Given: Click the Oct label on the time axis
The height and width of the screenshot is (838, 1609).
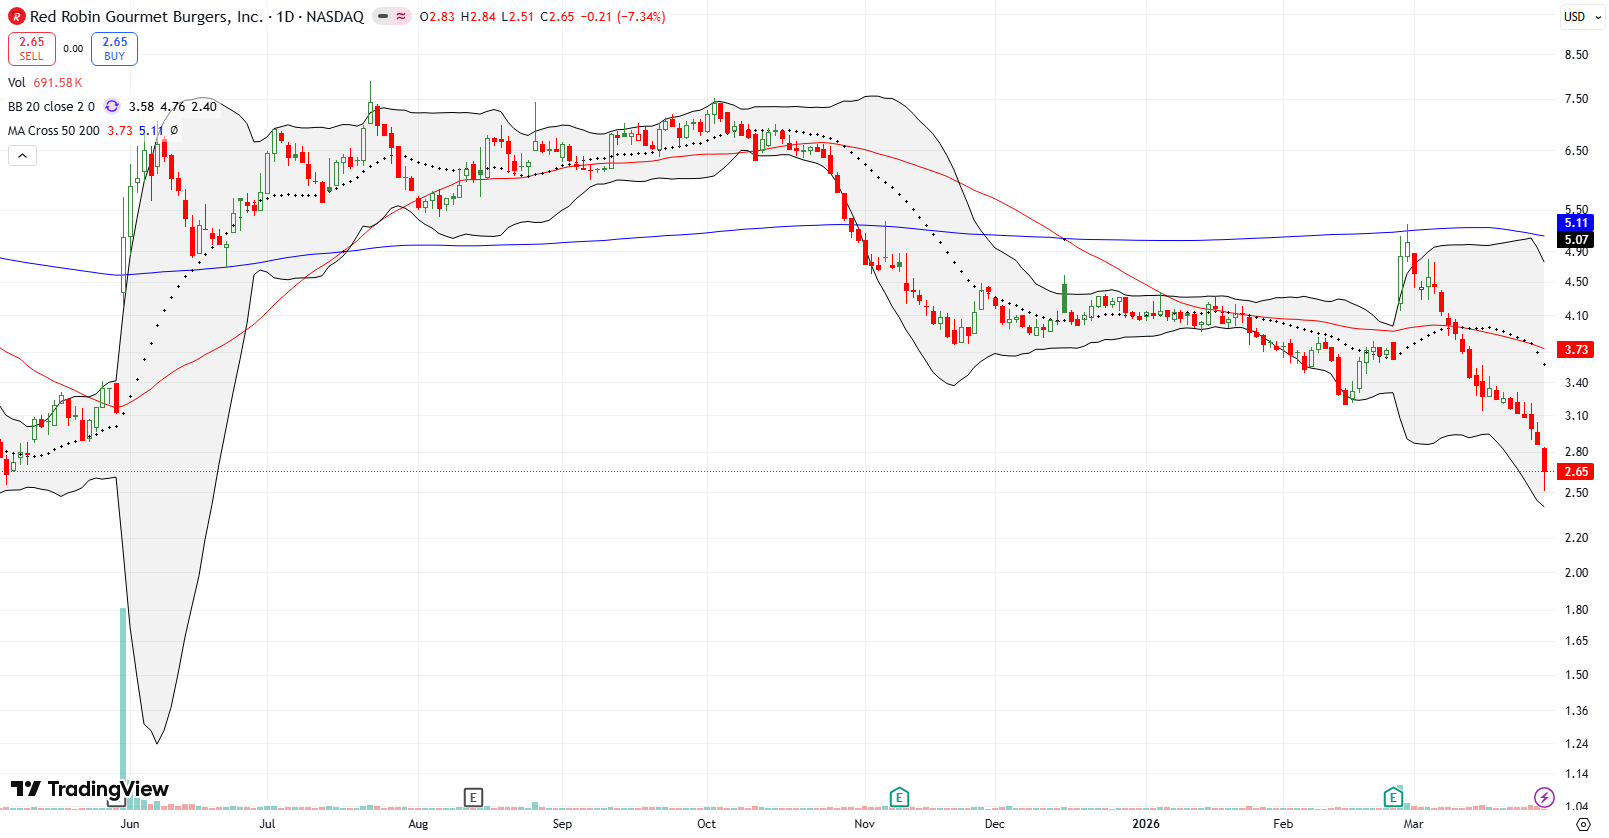Looking at the screenshot, I should click(706, 824).
